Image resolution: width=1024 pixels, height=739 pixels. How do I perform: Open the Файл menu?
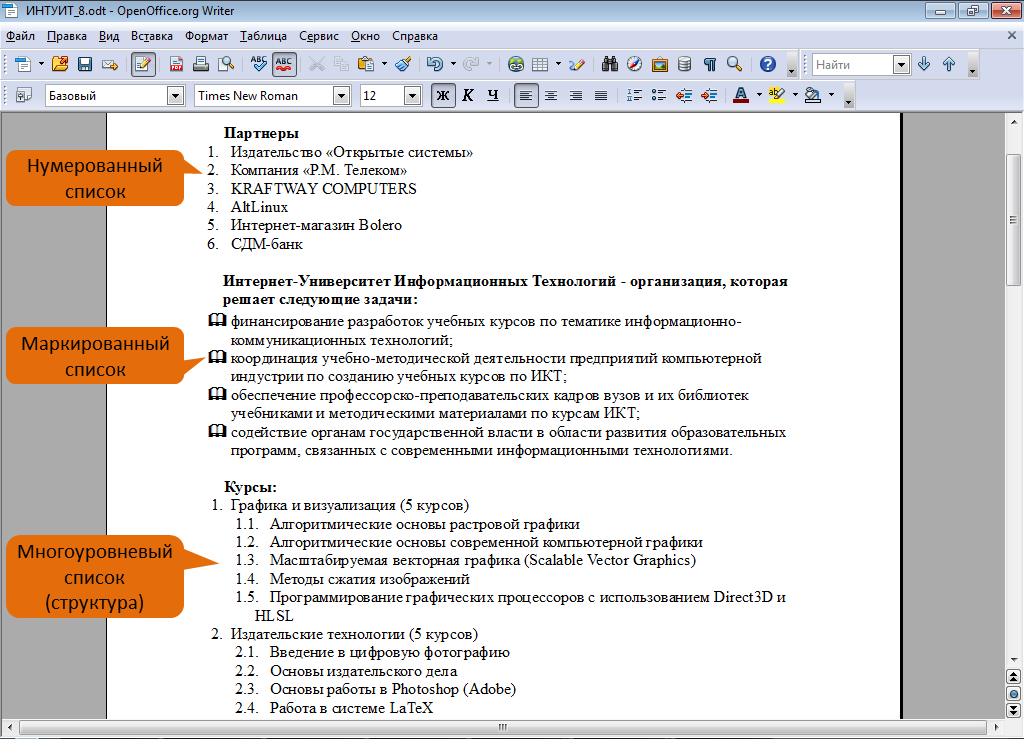(x=21, y=36)
